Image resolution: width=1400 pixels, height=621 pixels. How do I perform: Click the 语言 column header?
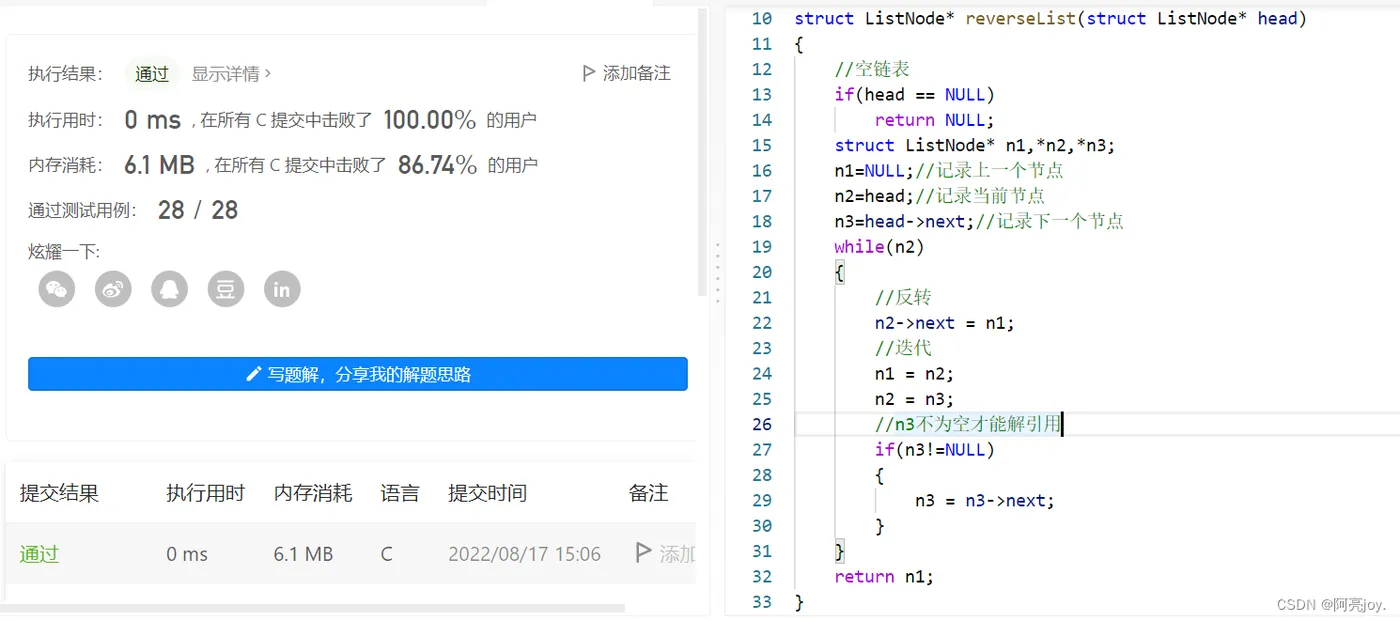pyautogui.click(x=400, y=493)
